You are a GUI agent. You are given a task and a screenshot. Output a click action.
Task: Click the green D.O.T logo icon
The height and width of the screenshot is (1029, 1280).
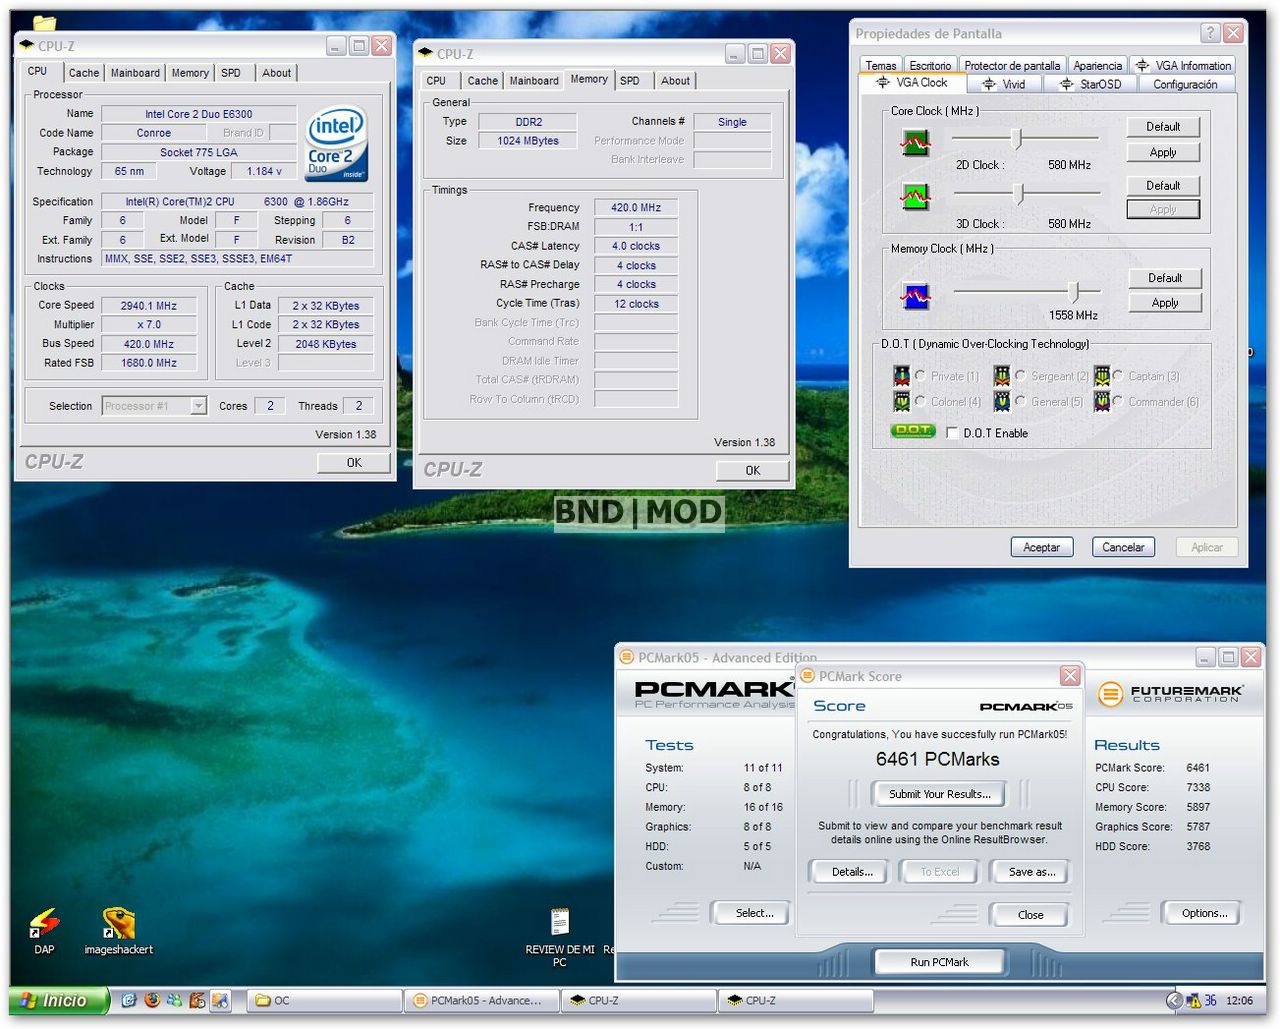(x=912, y=431)
